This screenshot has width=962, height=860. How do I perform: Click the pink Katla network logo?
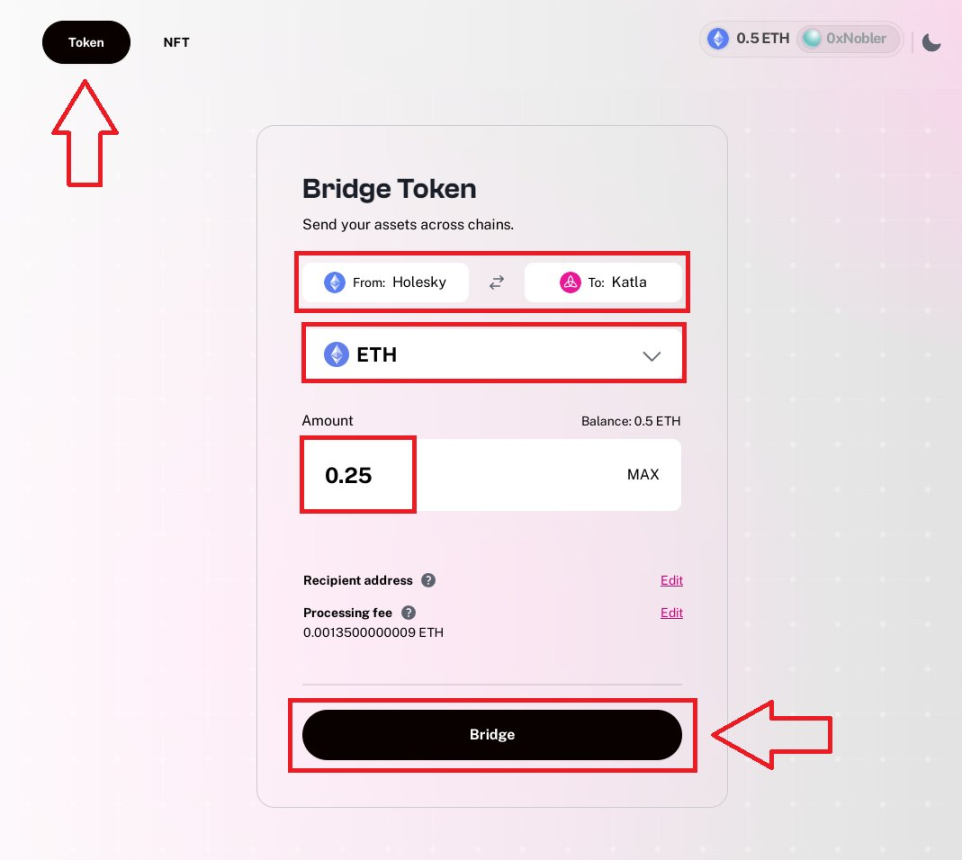(x=570, y=282)
